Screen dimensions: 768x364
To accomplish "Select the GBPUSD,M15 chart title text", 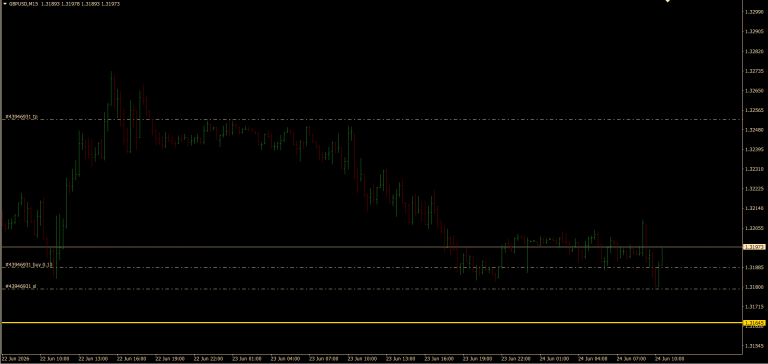I will [x=24, y=3].
